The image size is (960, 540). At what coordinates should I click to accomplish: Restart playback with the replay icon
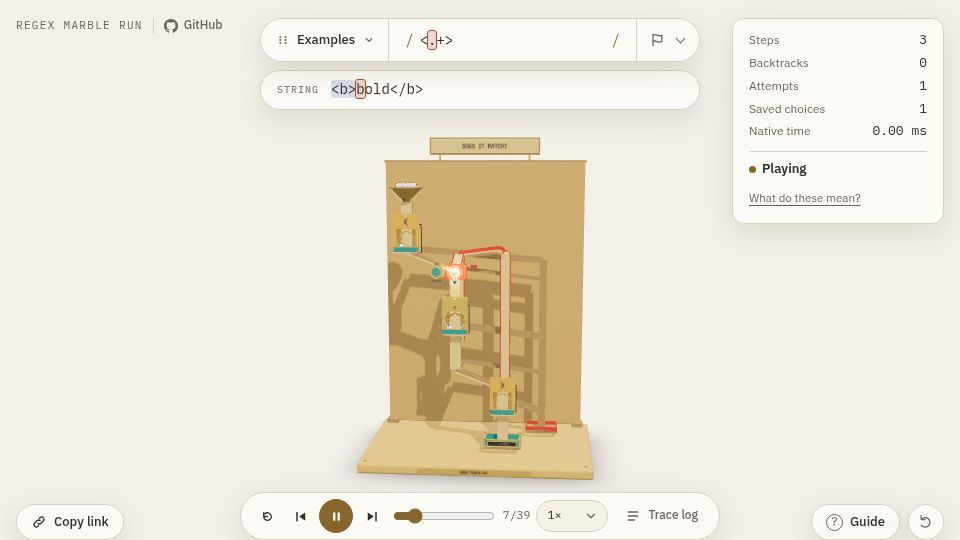pos(267,516)
